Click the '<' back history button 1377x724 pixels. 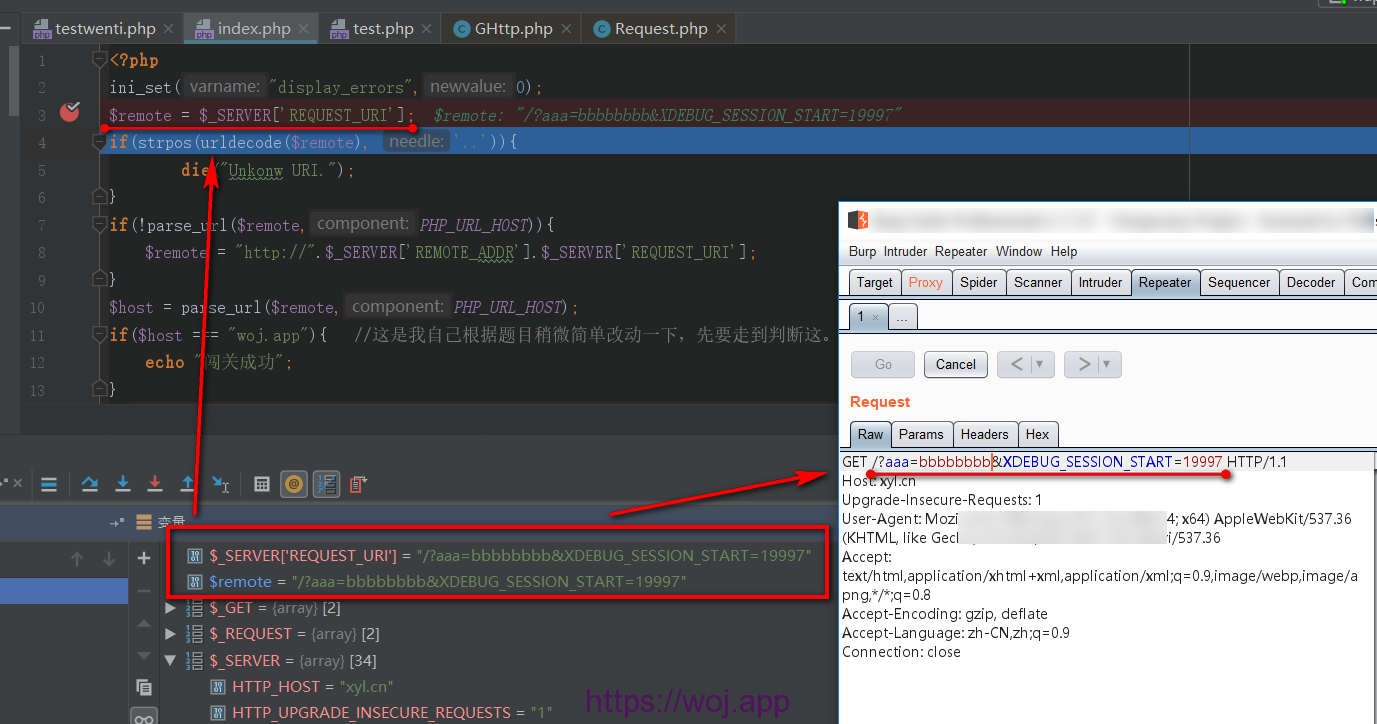1016,365
